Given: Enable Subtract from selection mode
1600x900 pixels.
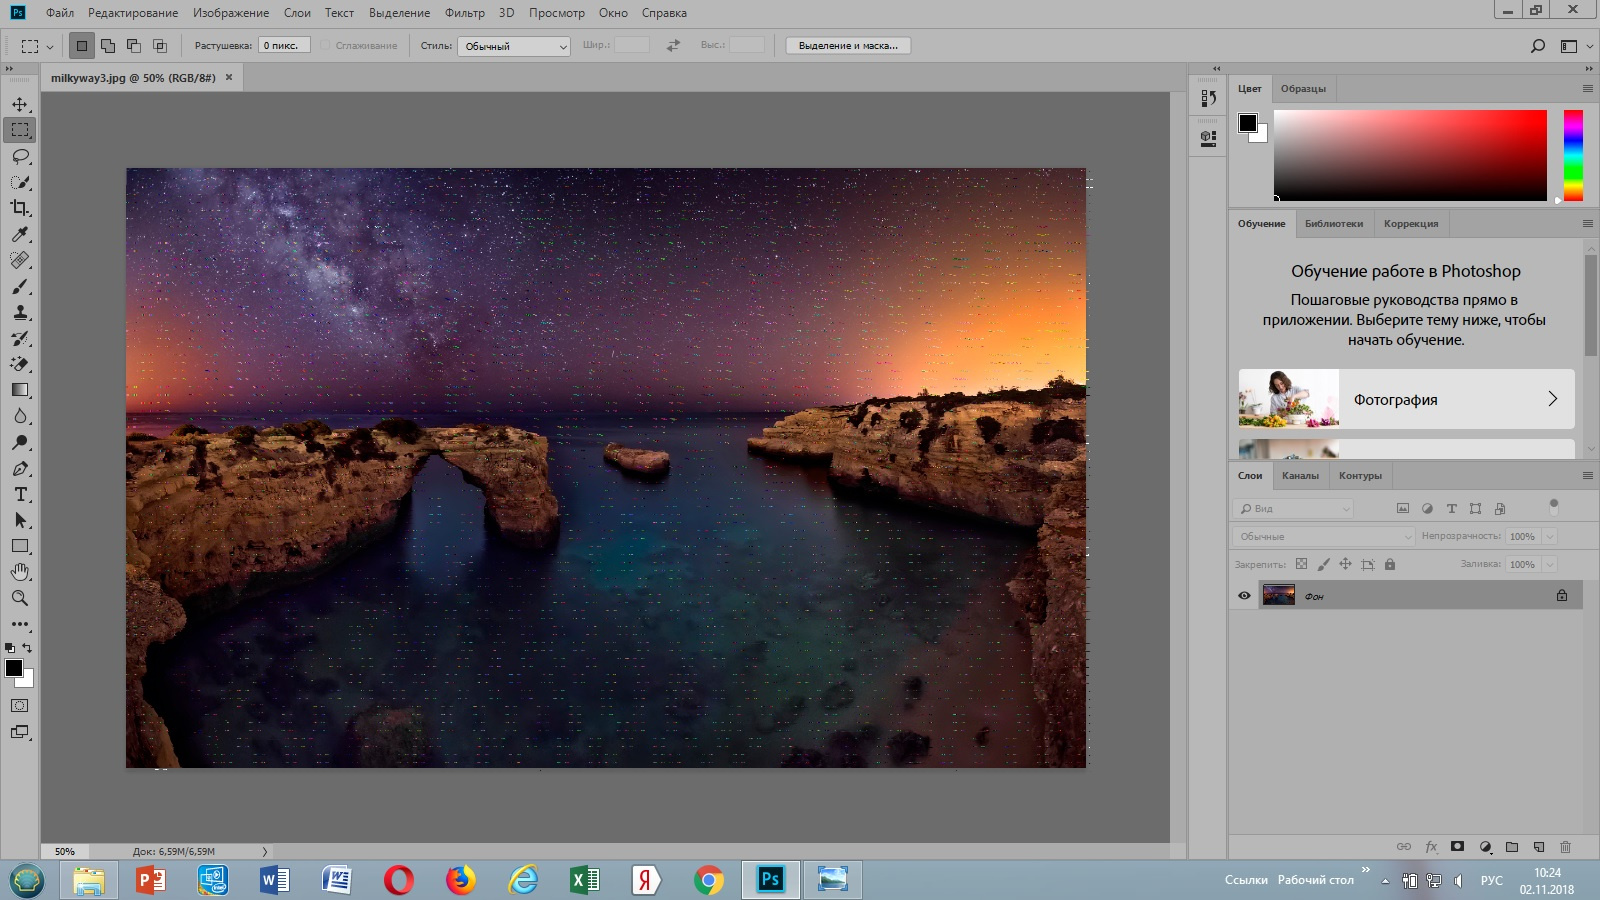Looking at the screenshot, I should click(134, 46).
